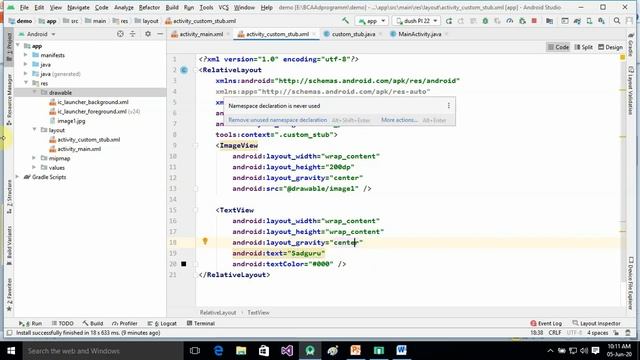The image size is (640, 360).
Task: Click the Make Project hammer icon
Action: pos(345,21)
